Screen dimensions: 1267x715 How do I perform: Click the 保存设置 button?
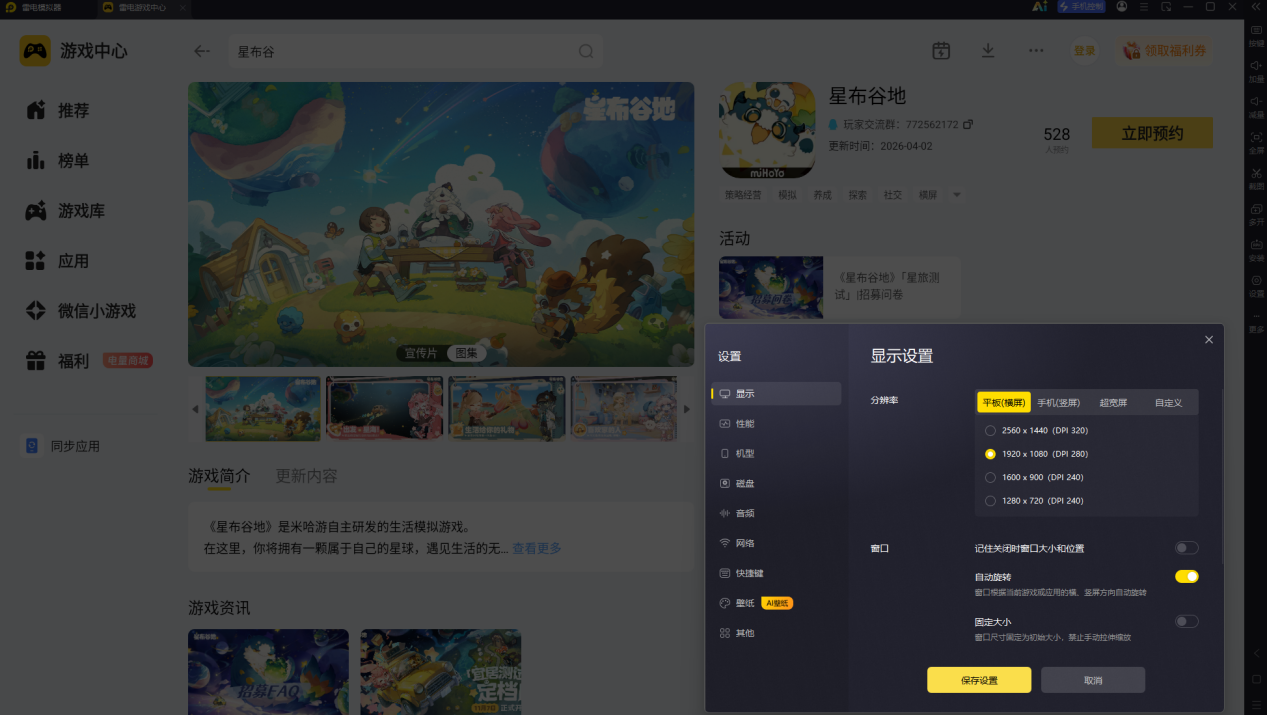pos(979,680)
